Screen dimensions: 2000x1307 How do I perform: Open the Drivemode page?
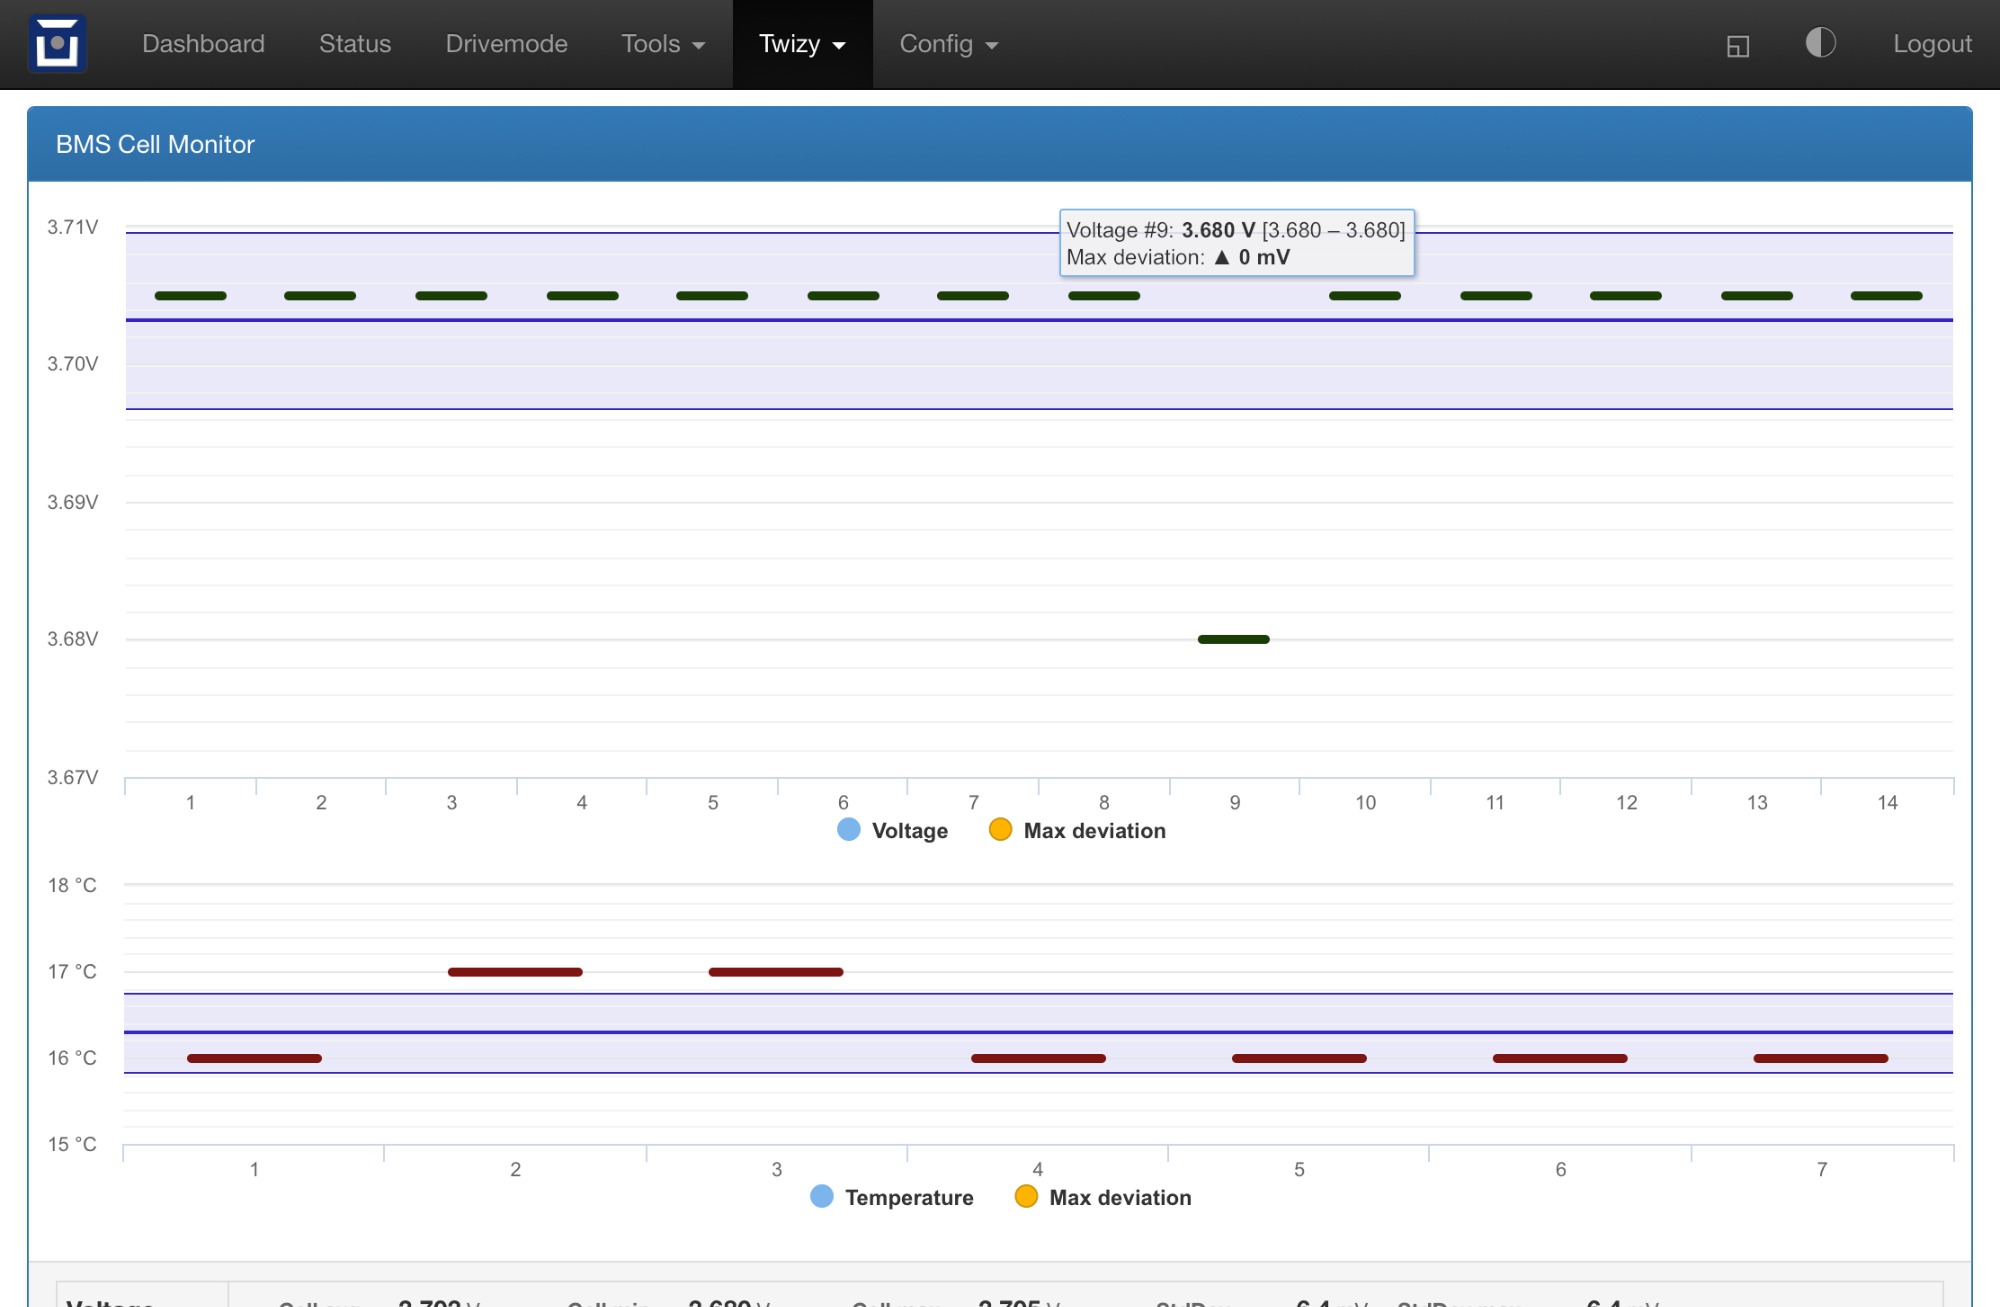506,44
